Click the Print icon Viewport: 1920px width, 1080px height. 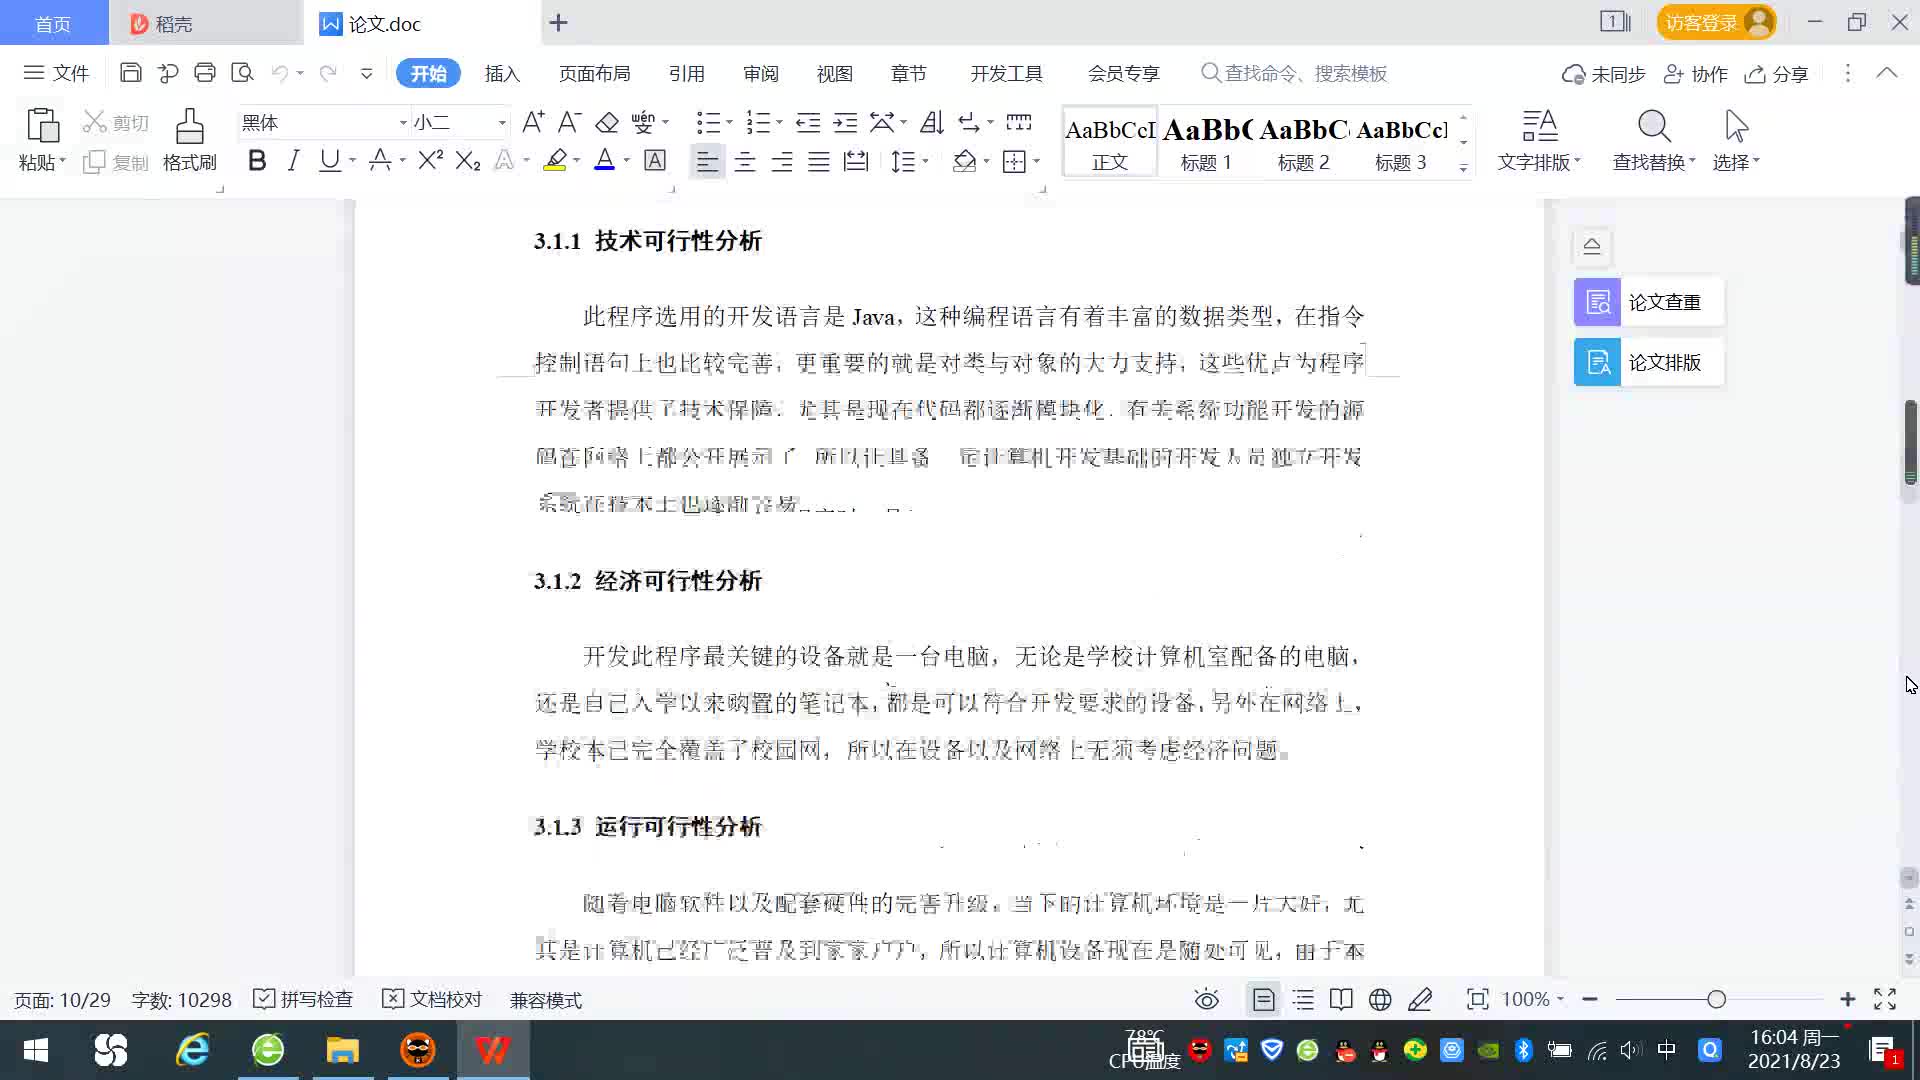[205, 73]
